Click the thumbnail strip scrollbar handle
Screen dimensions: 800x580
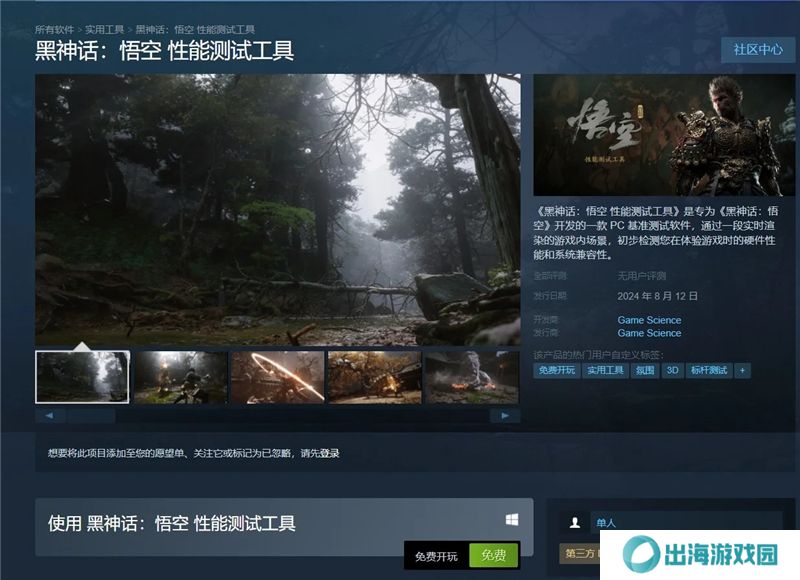(91, 416)
